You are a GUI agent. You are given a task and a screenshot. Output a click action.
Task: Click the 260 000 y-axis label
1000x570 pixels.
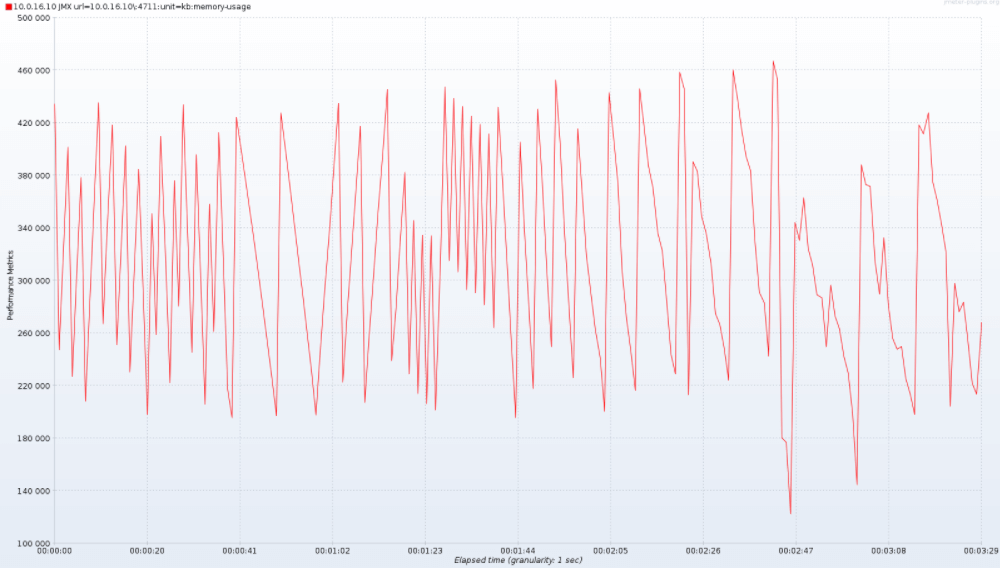coord(34,333)
